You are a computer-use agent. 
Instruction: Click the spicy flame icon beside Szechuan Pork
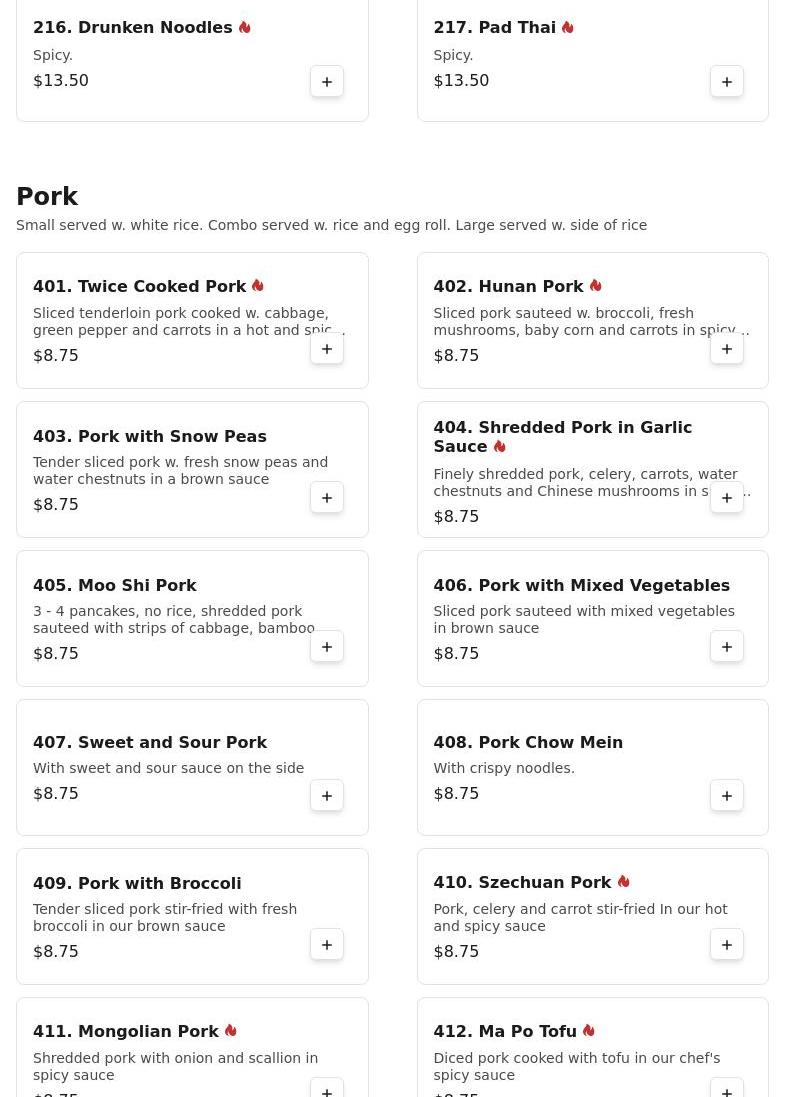(623, 882)
